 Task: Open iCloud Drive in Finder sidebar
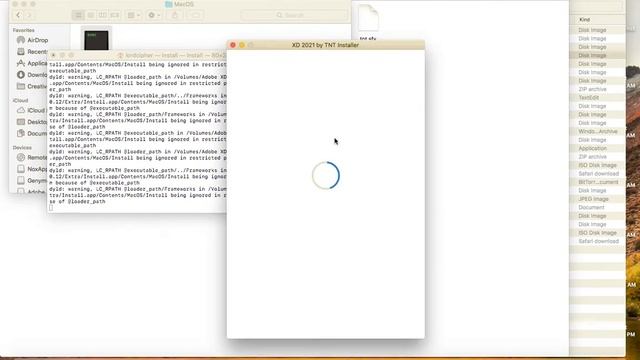[x=32, y=110]
